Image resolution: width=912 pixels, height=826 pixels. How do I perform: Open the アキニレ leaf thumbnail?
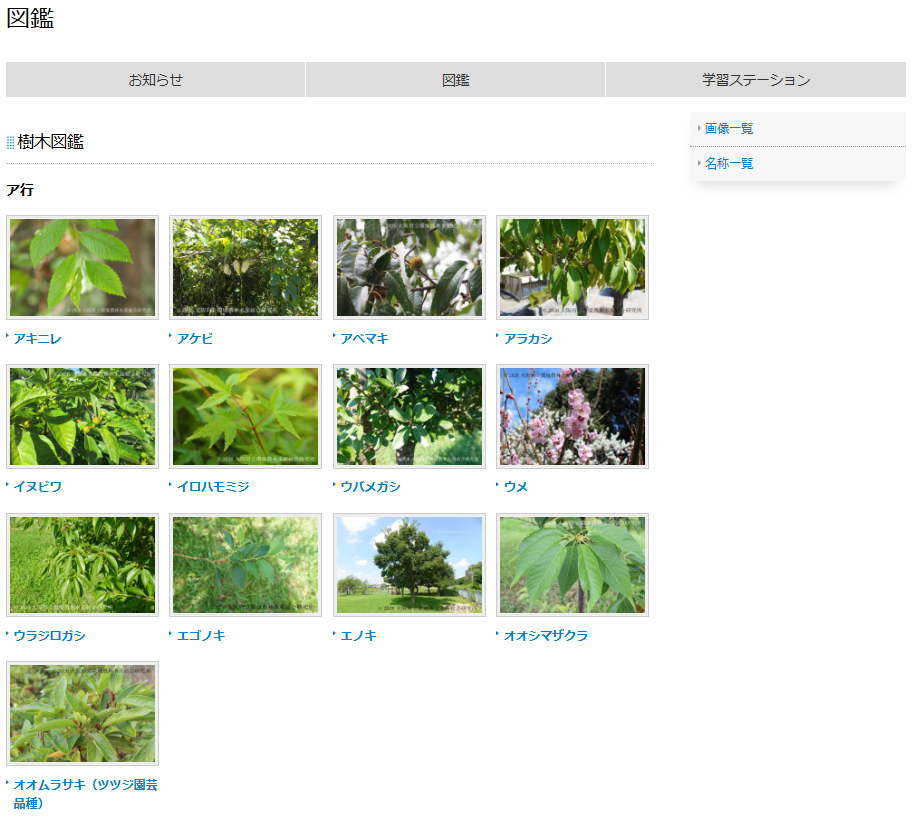tap(82, 268)
